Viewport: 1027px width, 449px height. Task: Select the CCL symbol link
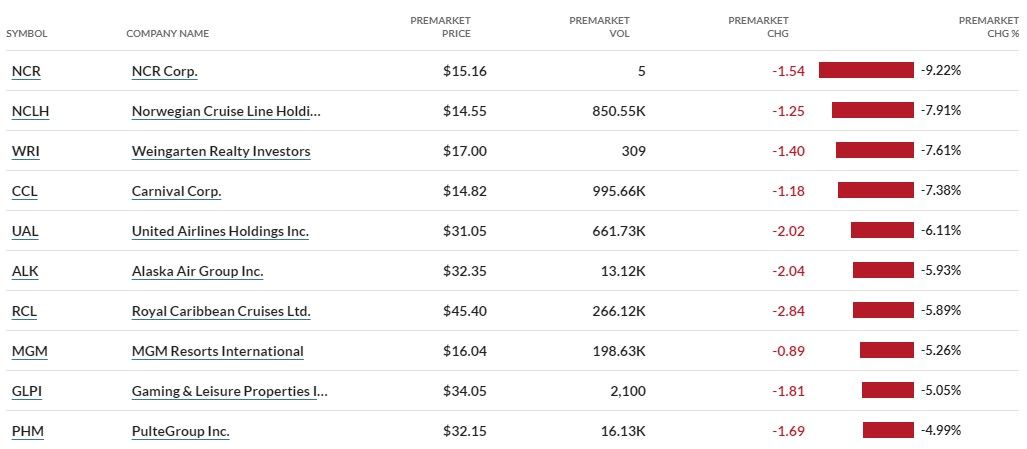pyautogui.click(x=25, y=191)
